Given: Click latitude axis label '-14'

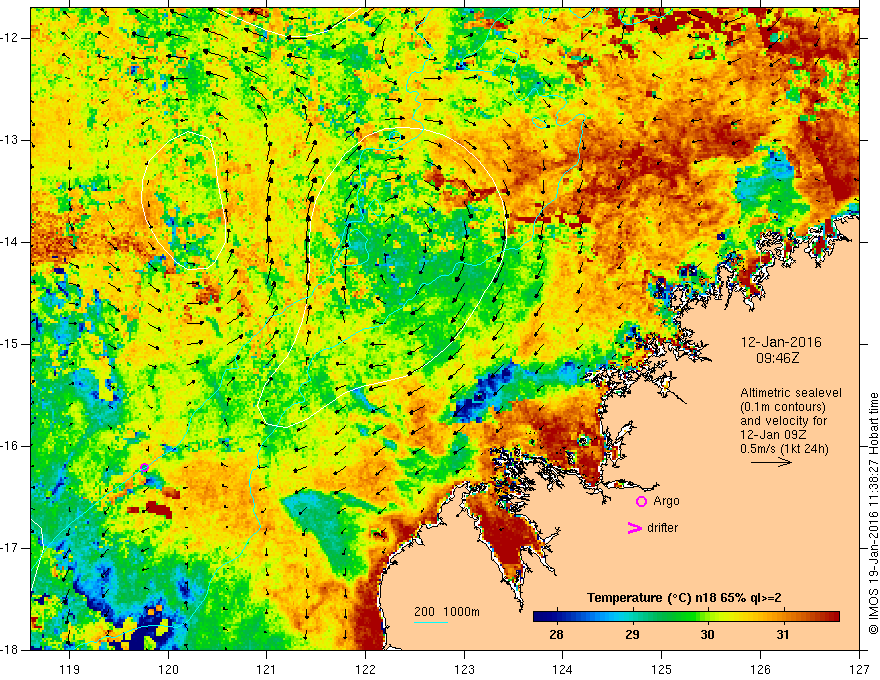Looking at the screenshot, I should 10,242.
